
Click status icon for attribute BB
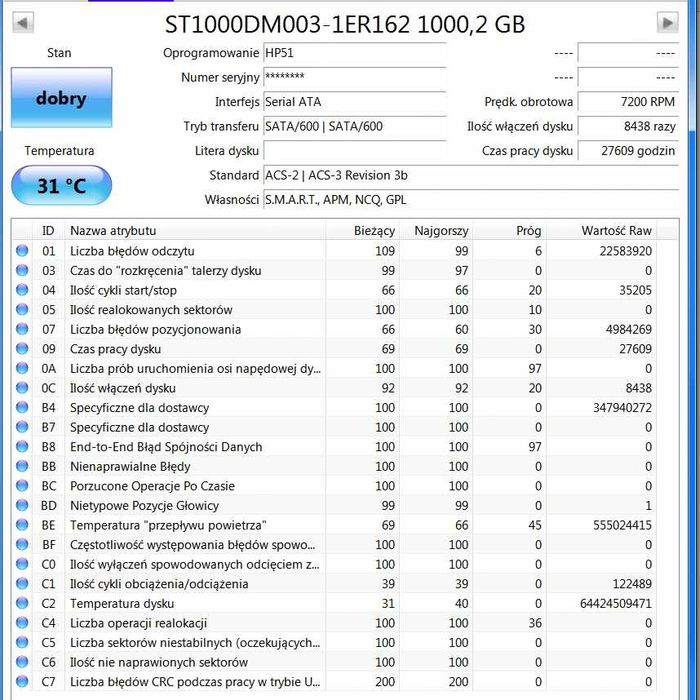click(22, 466)
